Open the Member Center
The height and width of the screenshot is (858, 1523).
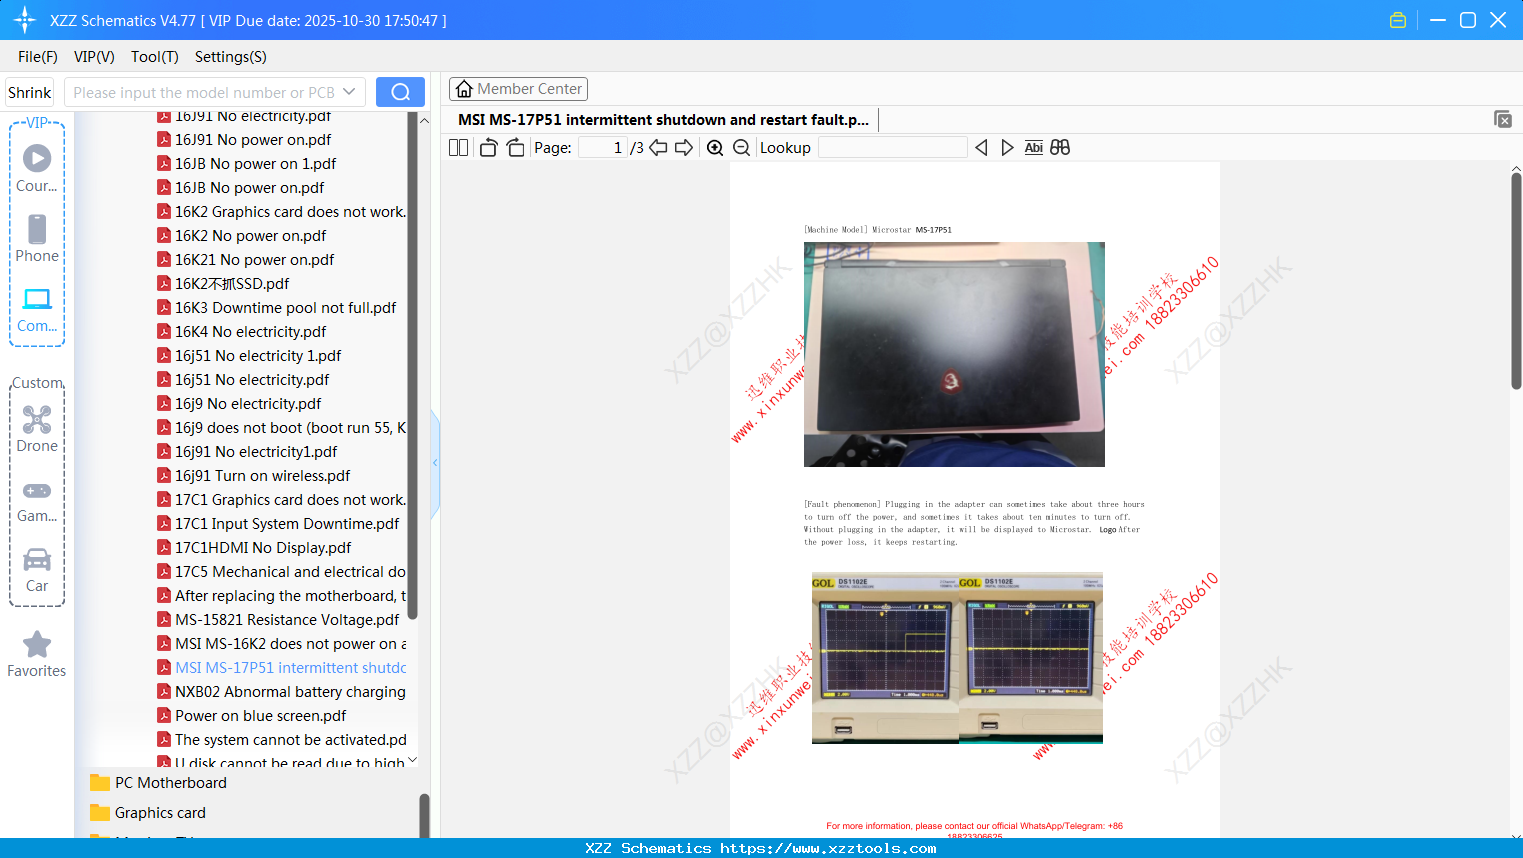point(518,89)
